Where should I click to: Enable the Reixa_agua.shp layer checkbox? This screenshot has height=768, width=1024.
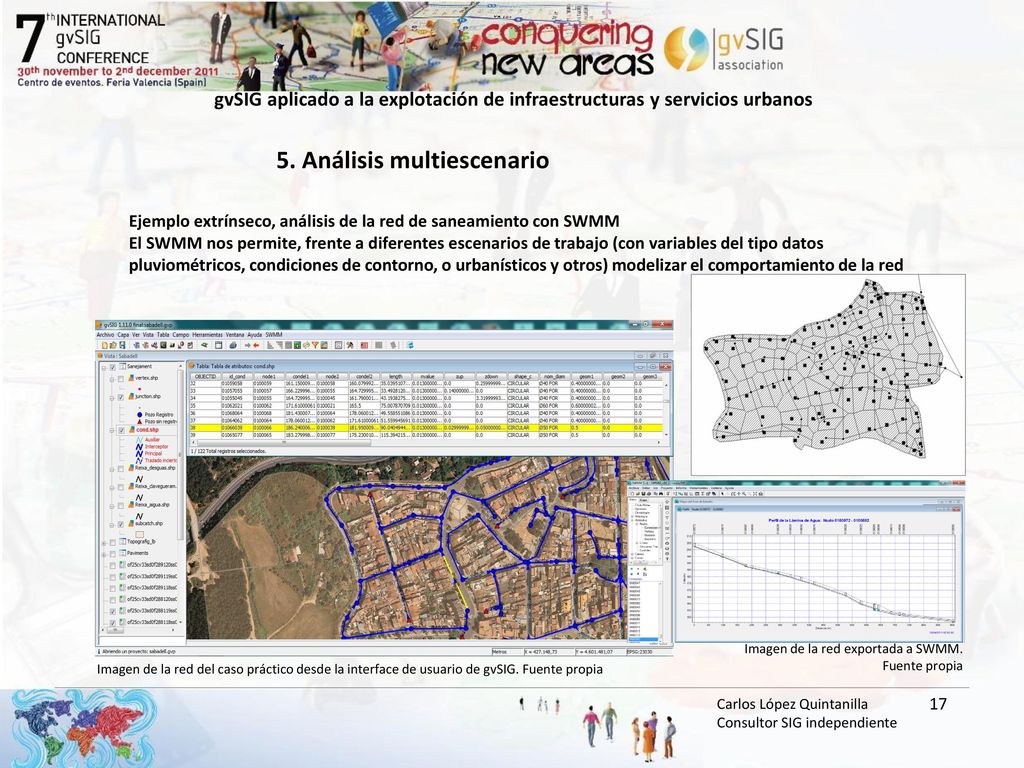pyautogui.click(x=121, y=505)
